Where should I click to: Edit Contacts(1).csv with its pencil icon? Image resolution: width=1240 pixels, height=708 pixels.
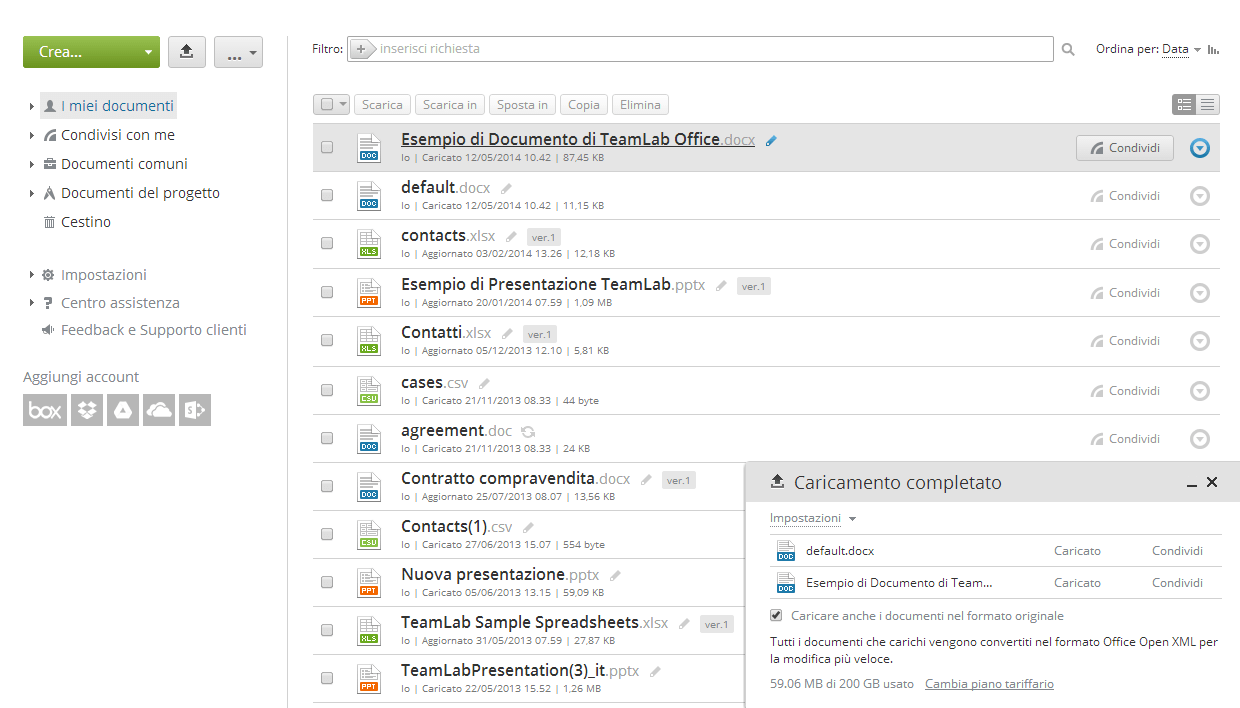(x=528, y=528)
